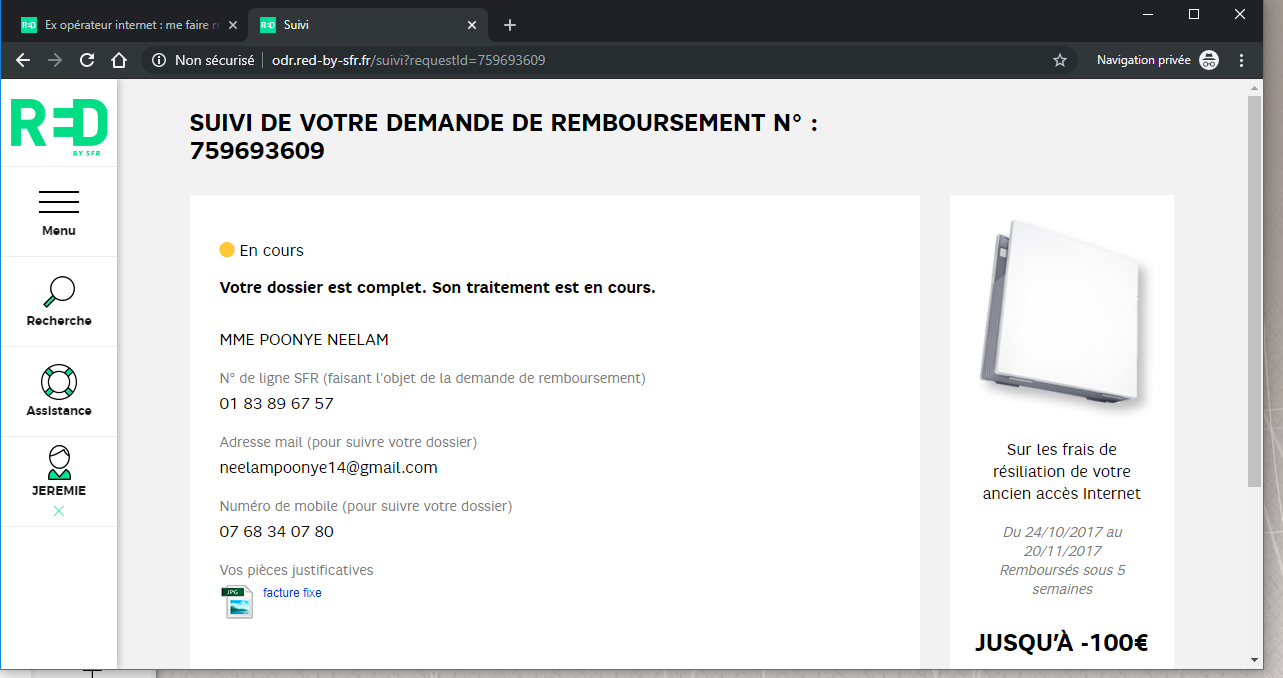This screenshot has height=678, width=1283.
Task: Click the green X under JEREMIE
Action: [59, 511]
